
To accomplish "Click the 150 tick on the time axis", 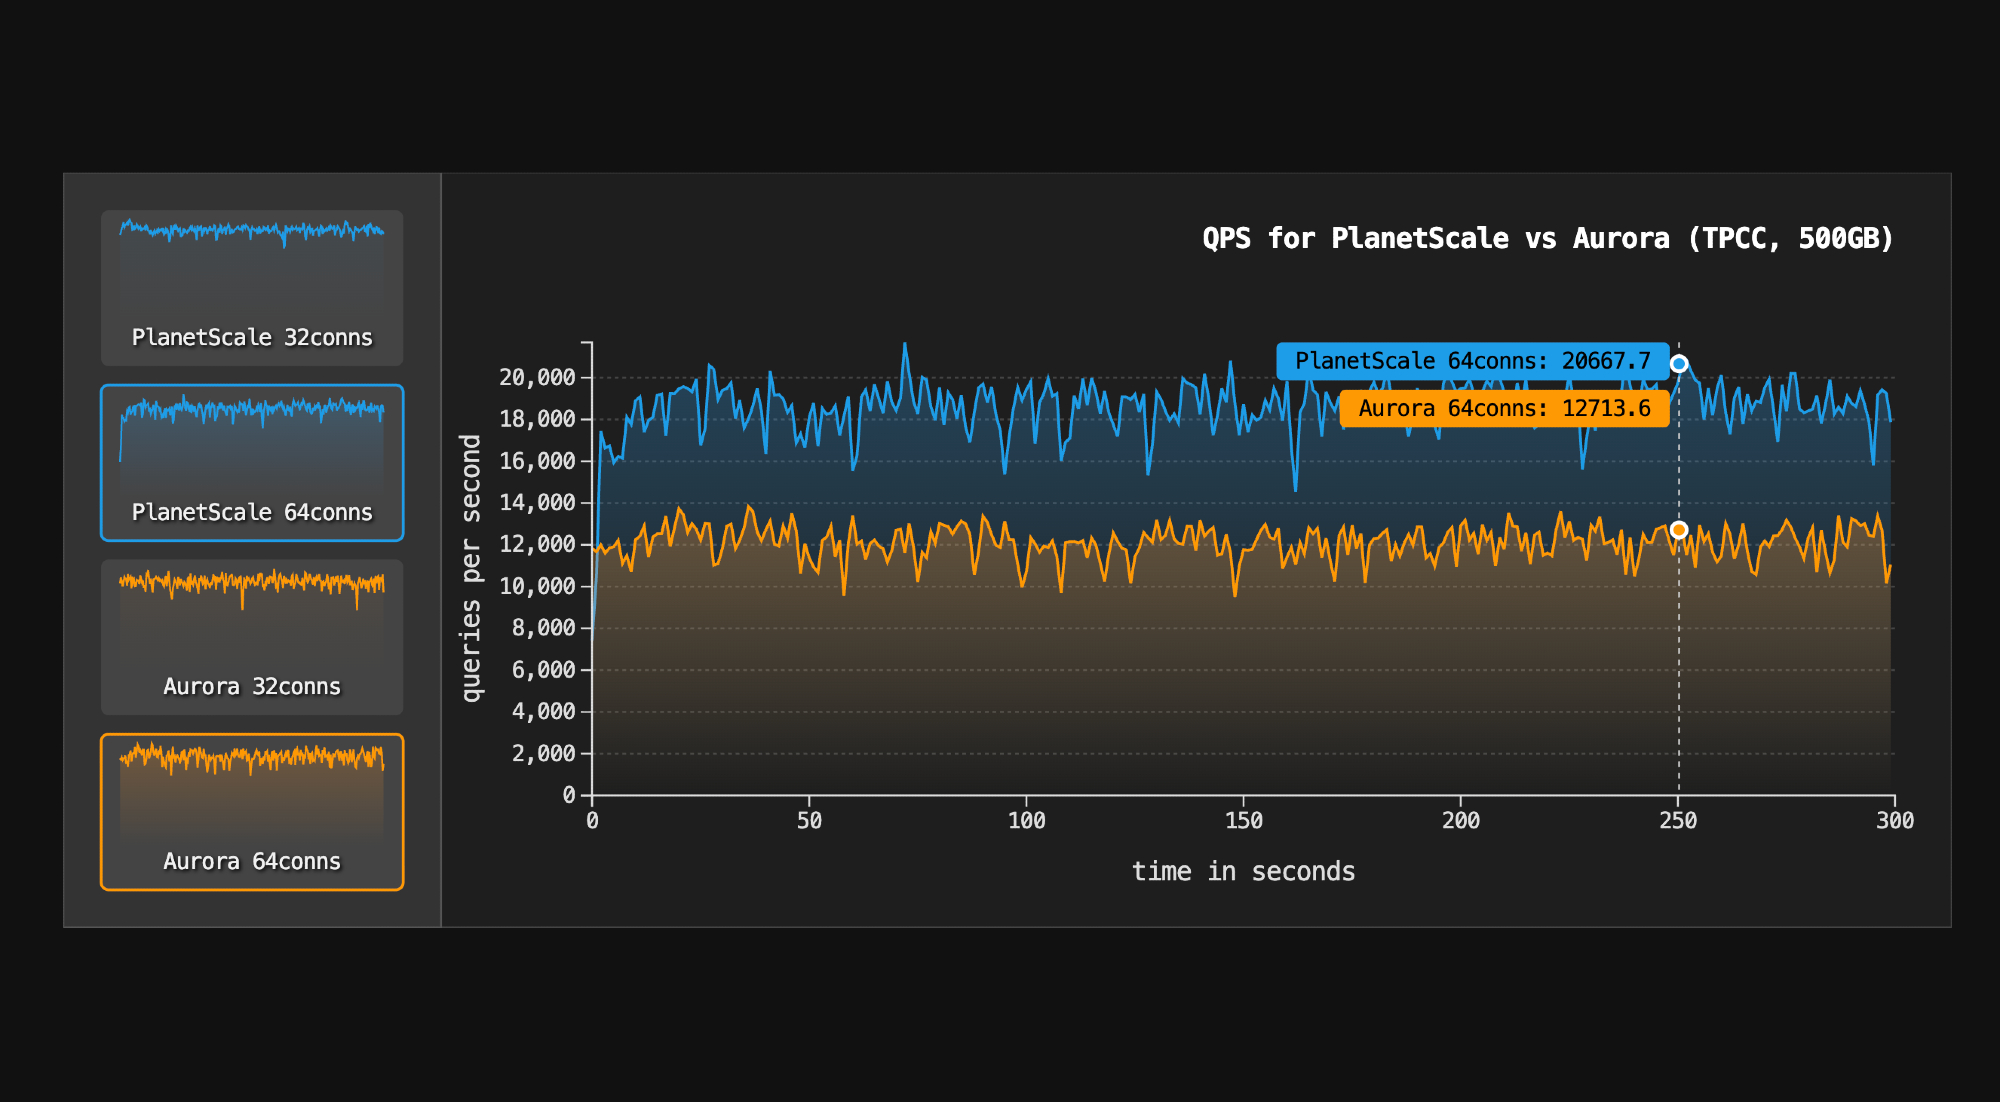I will (1243, 821).
